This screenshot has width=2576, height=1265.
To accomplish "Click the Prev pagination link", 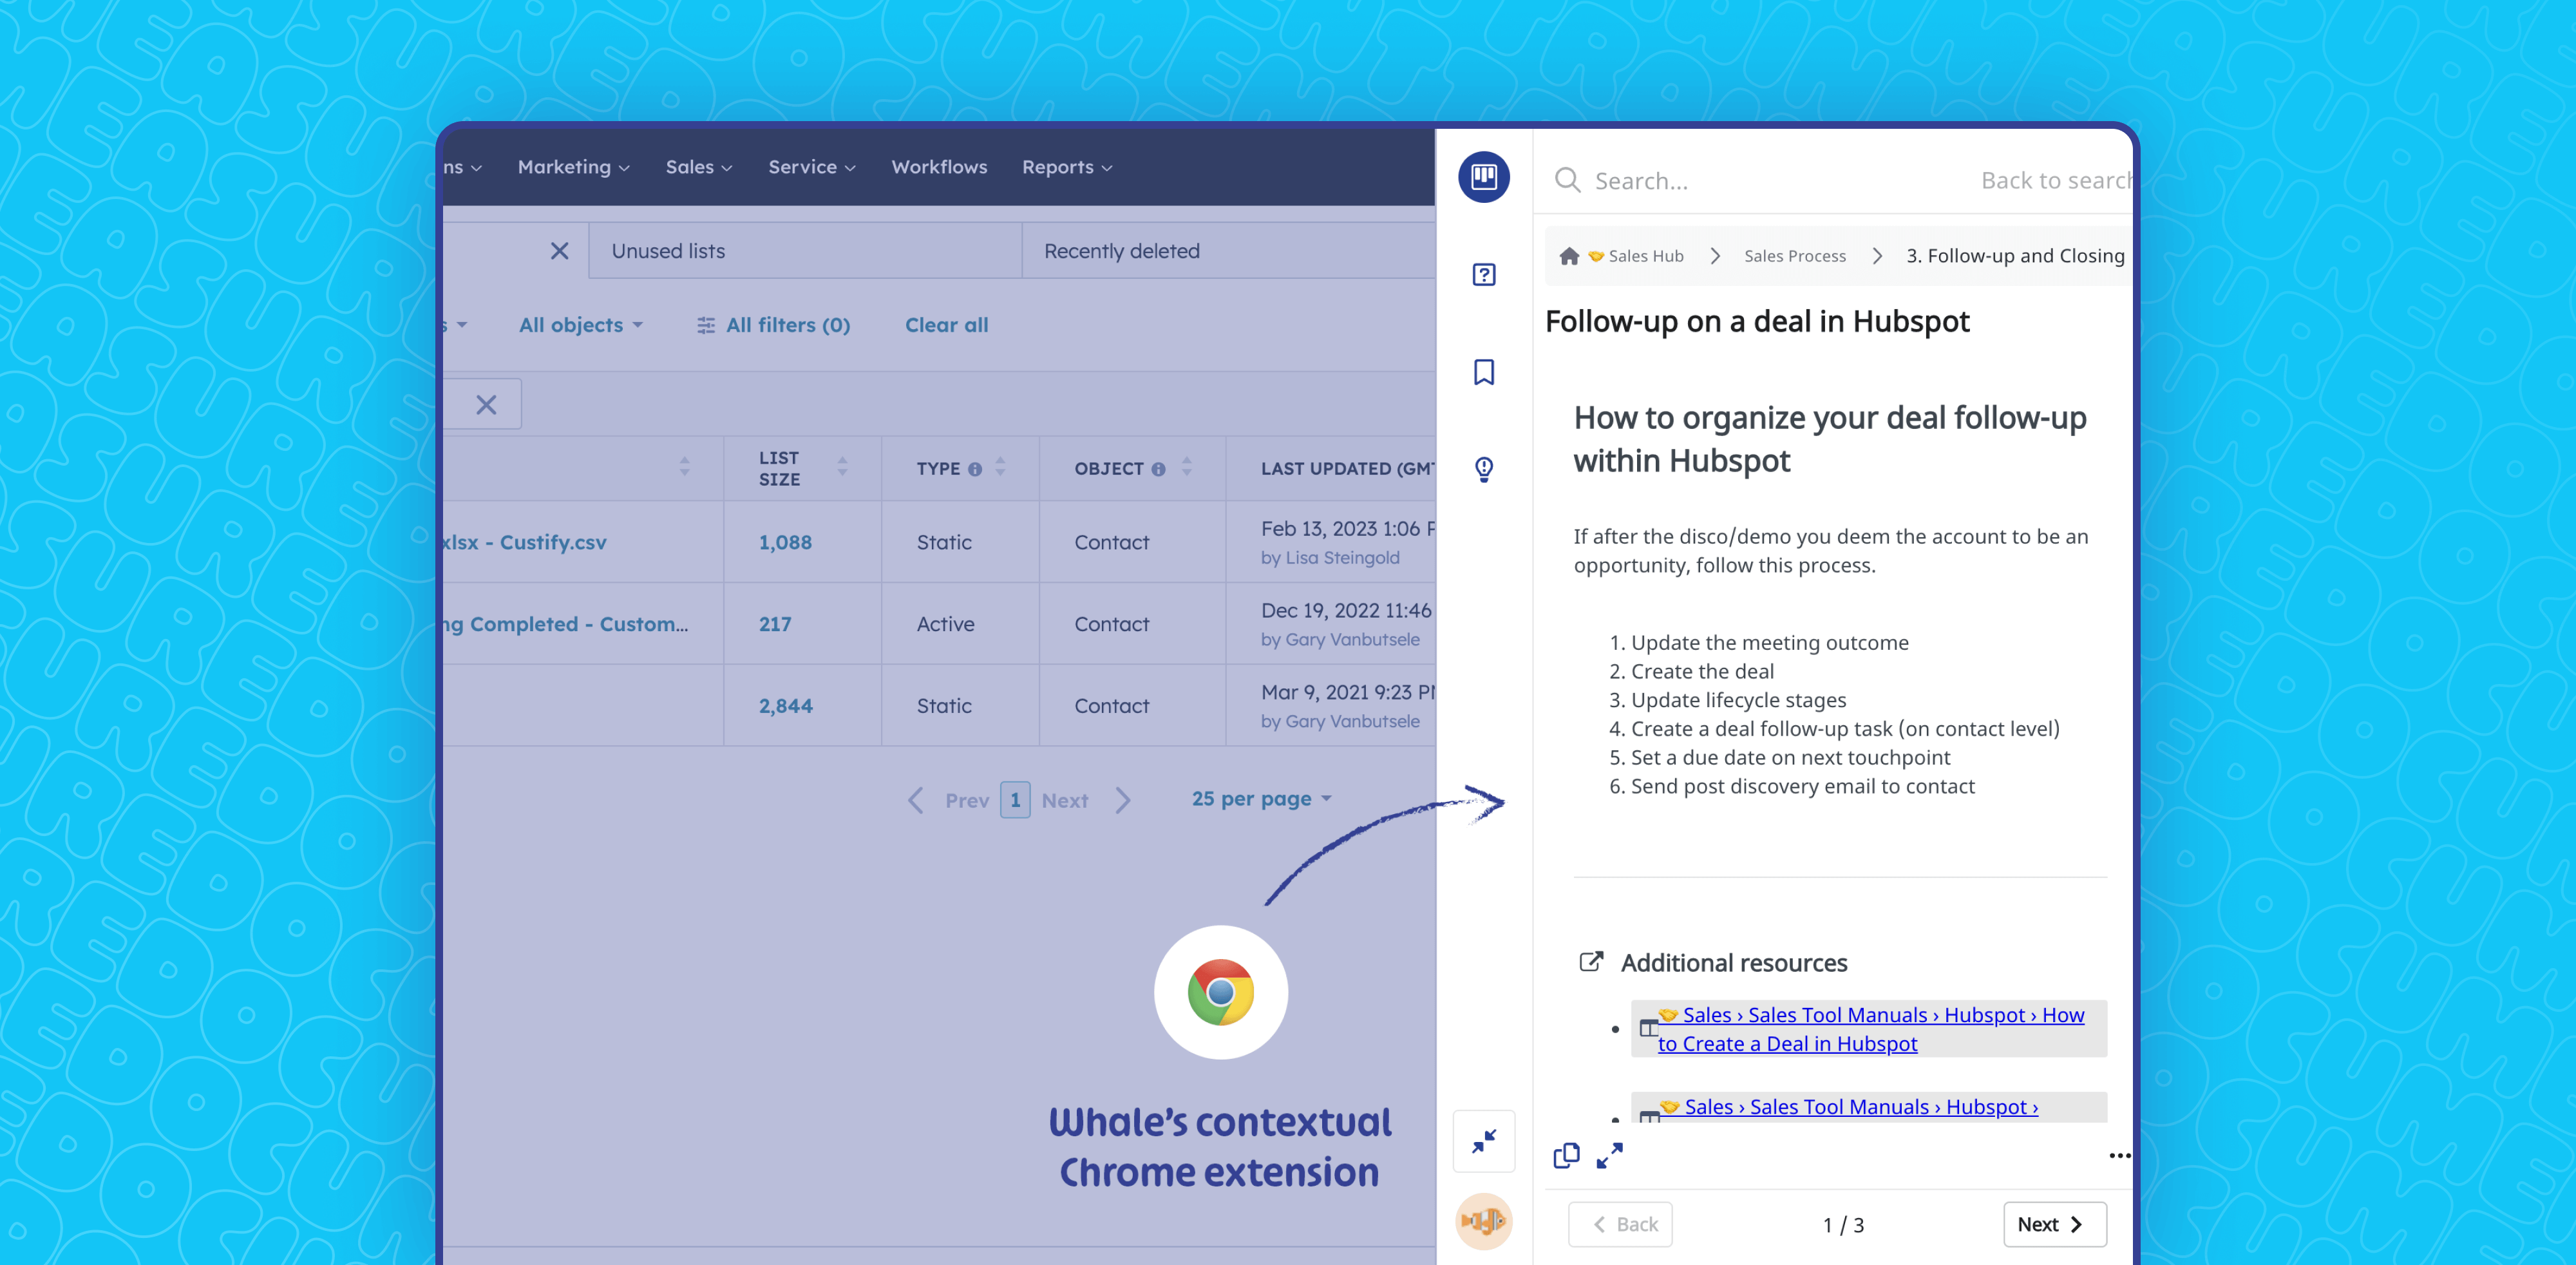I will pos(966,800).
